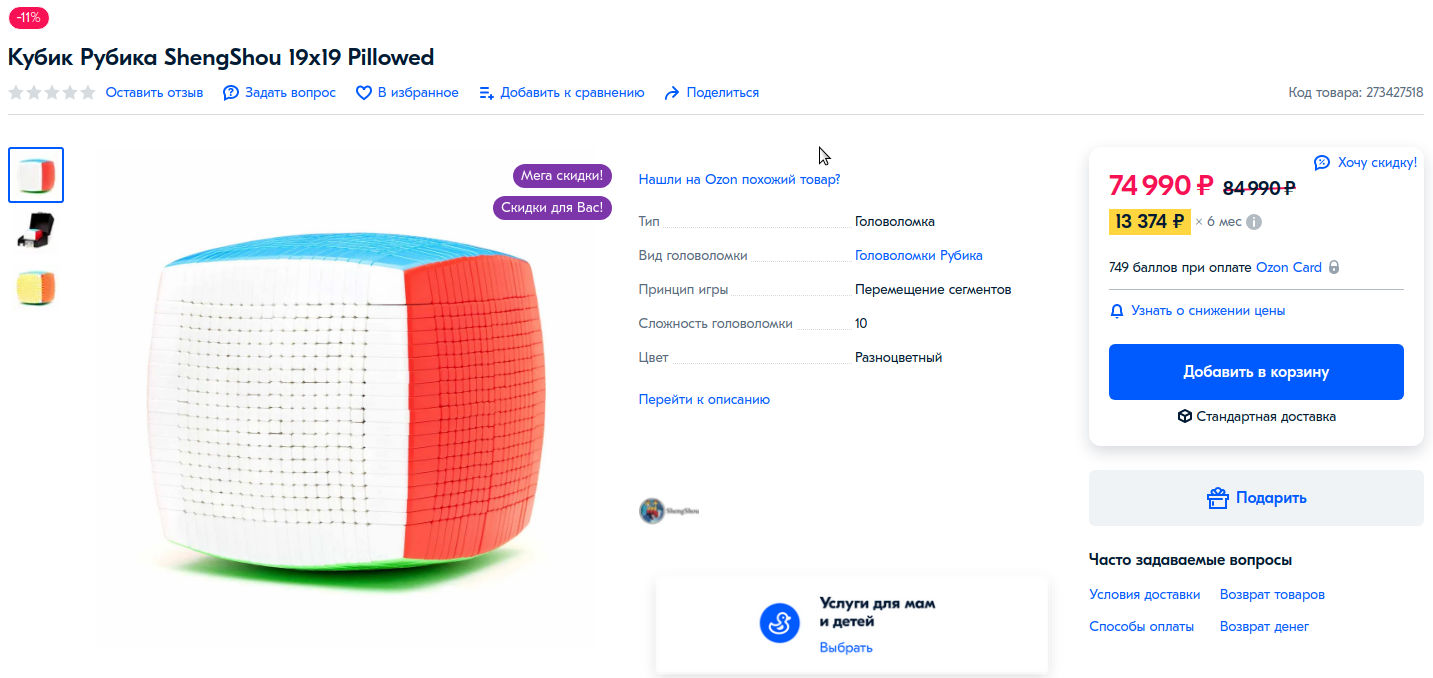Click the lock icon next to Ozon Card
1433x678 pixels.
click(1334, 268)
